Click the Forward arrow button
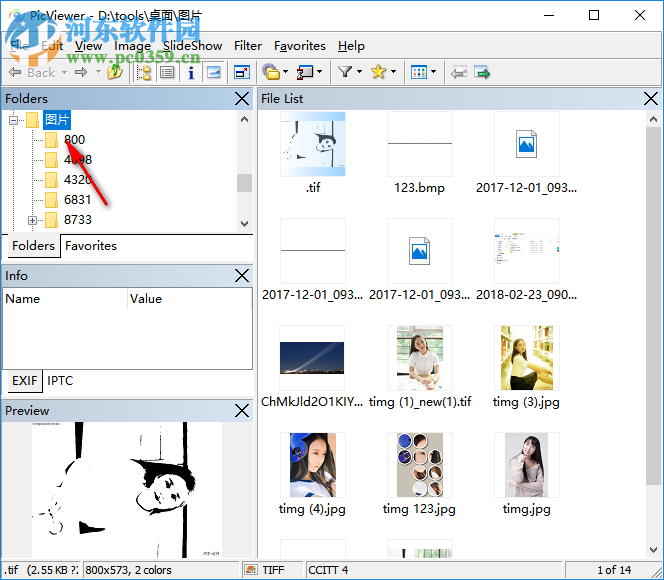 (81, 72)
